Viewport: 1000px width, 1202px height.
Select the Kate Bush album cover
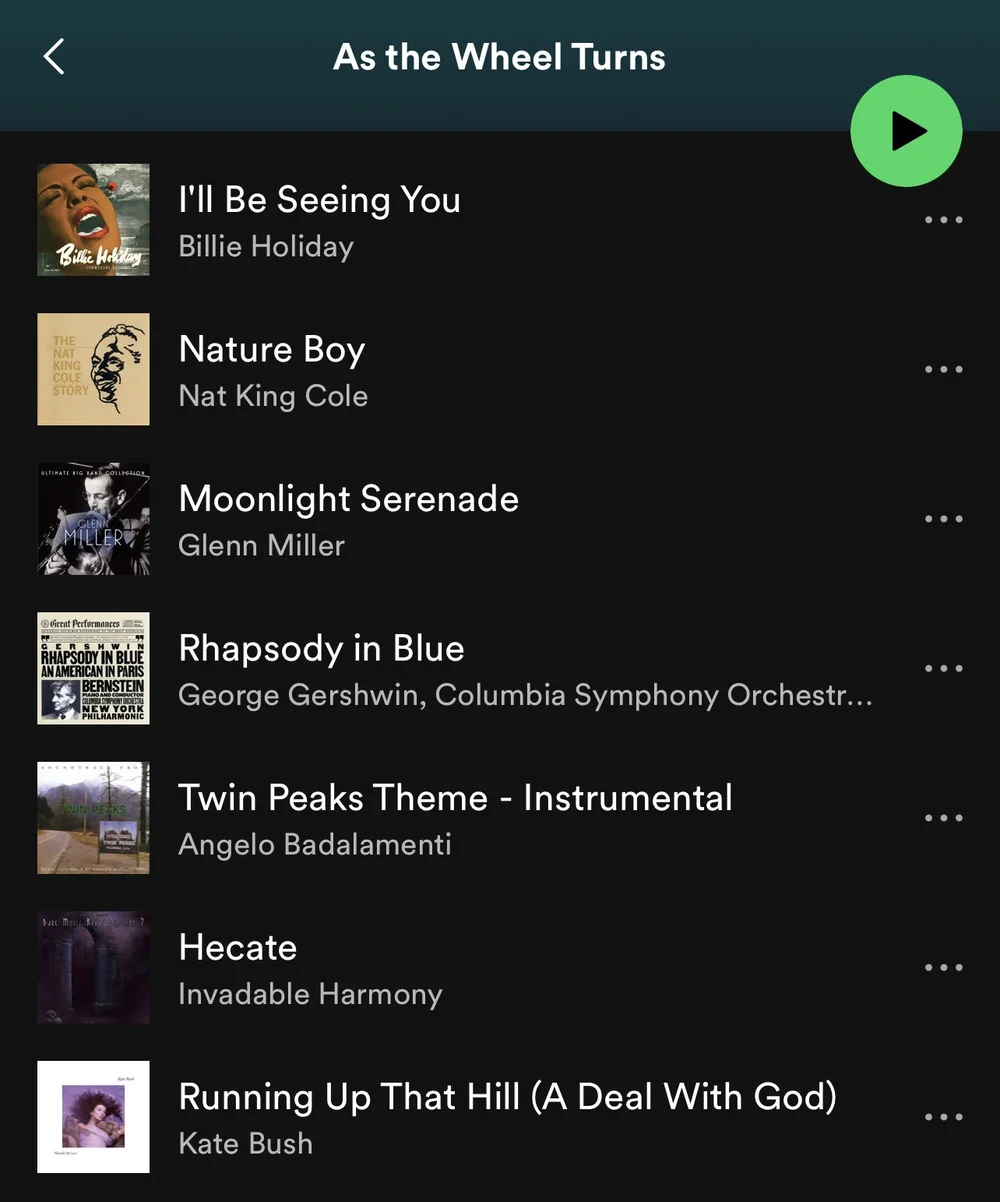coord(93,1117)
